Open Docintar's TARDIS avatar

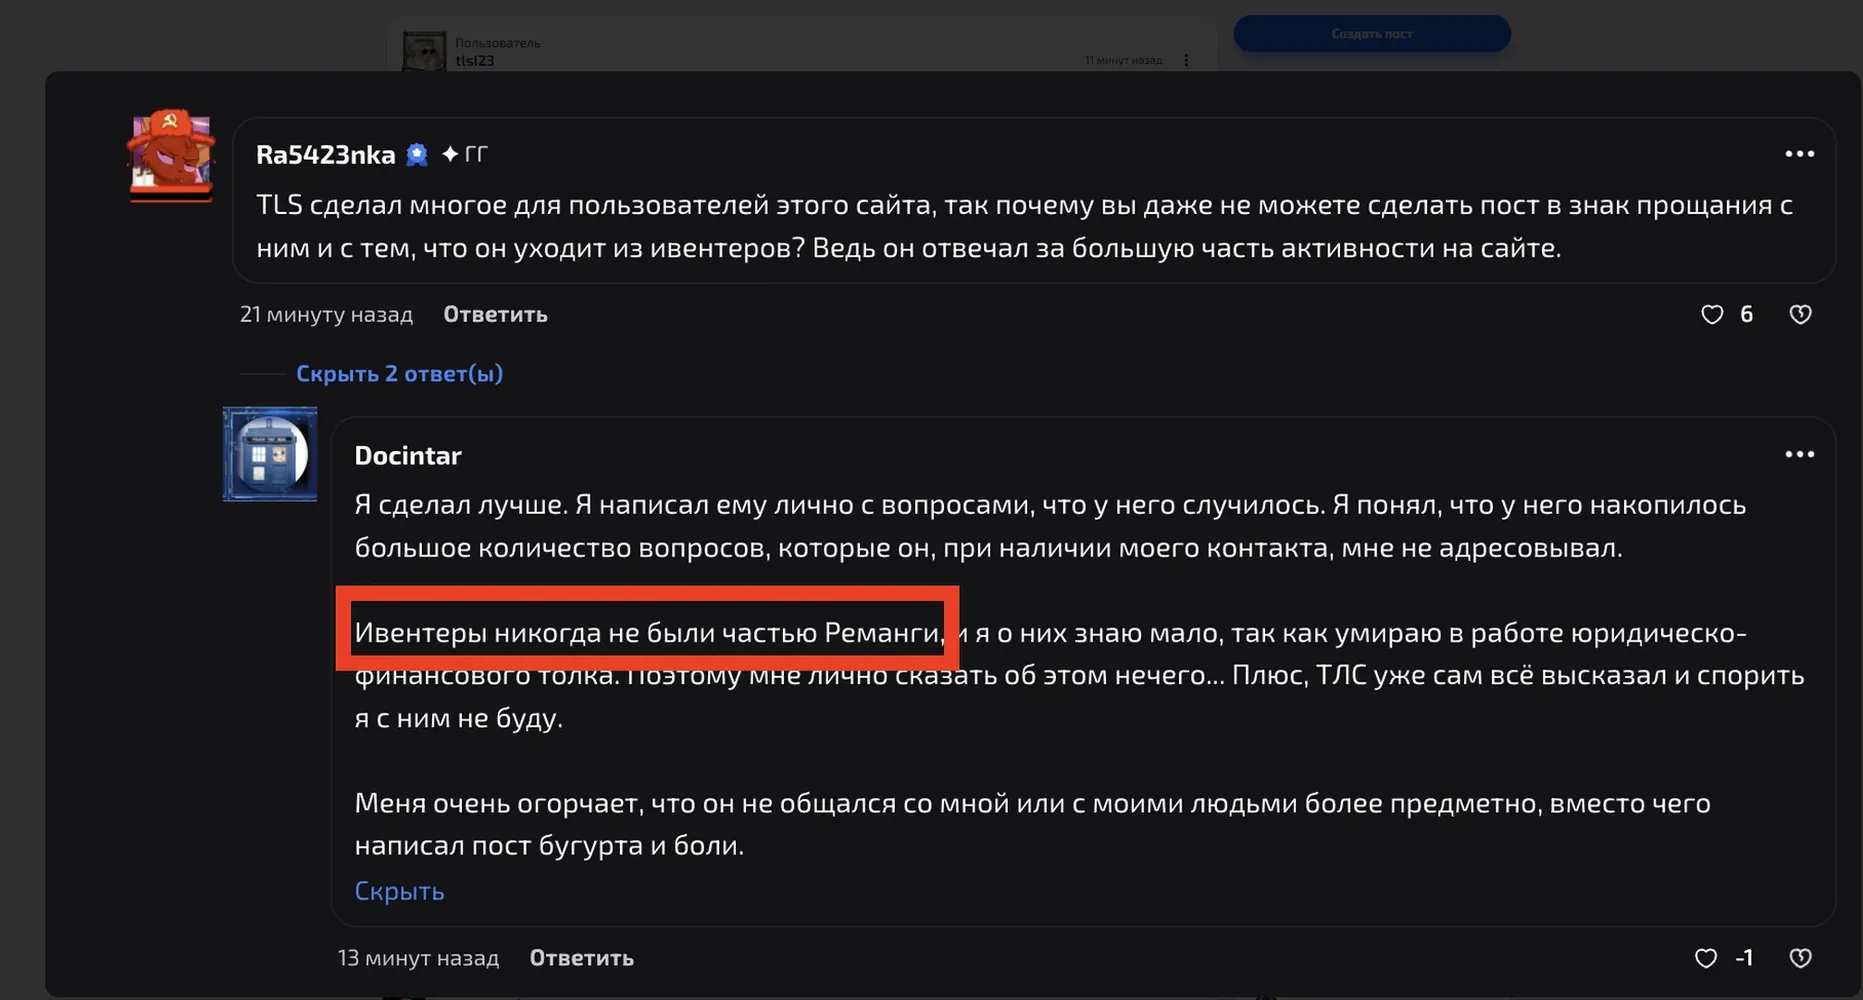pyautogui.click(x=270, y=454)
